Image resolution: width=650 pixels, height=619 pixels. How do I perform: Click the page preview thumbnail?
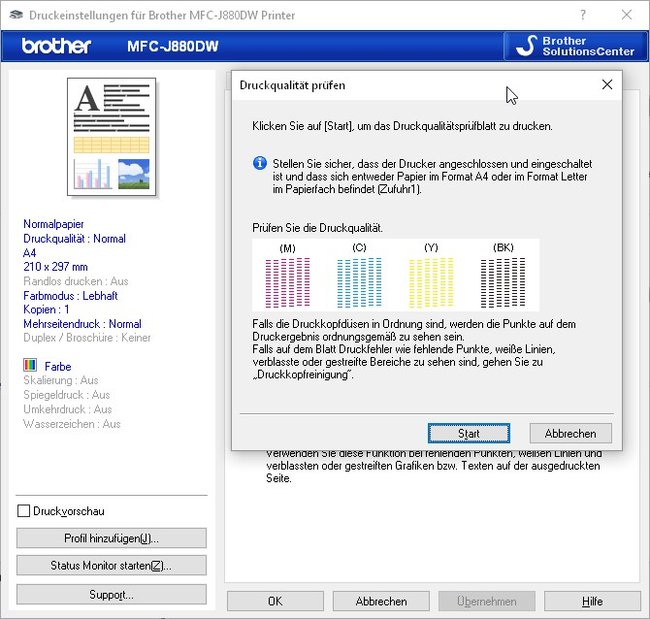[112, 136]
